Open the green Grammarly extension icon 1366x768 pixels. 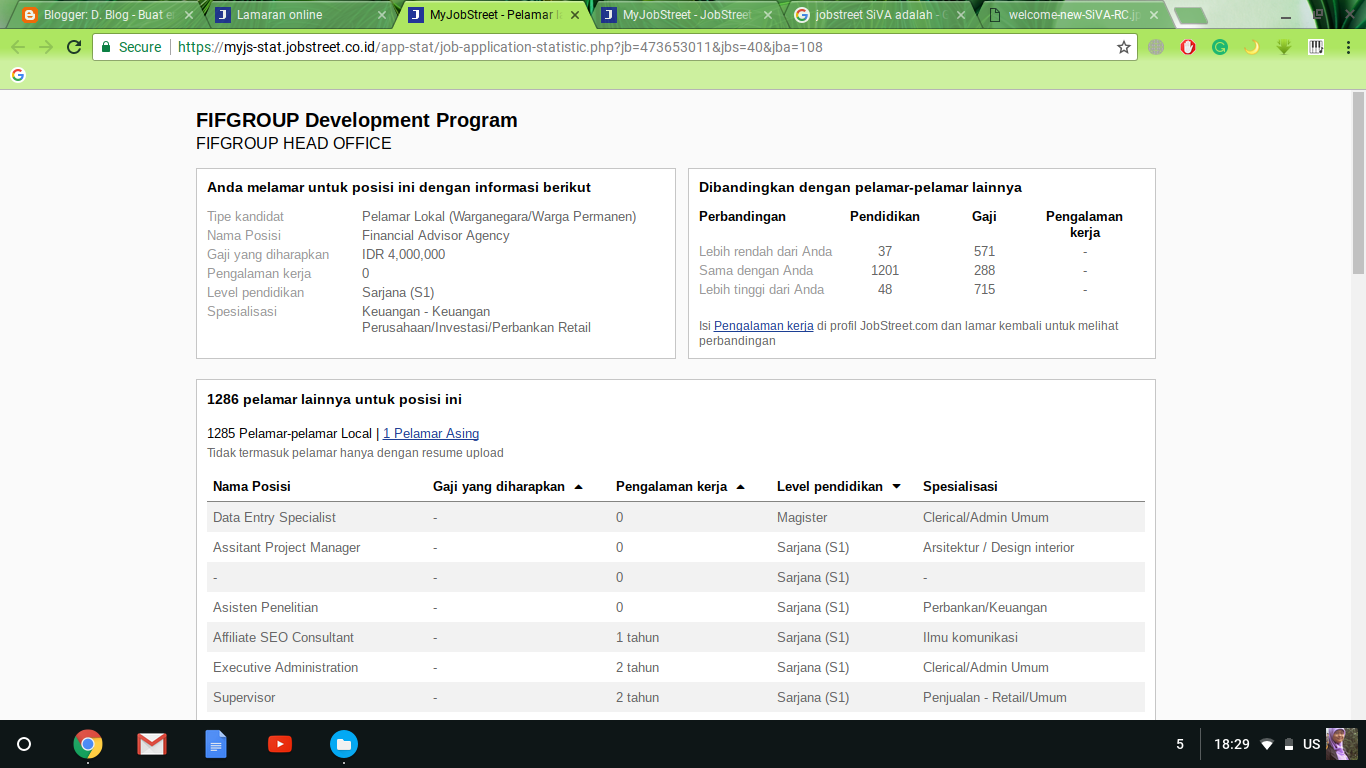pyautogui.click(x=1220, y=47)
